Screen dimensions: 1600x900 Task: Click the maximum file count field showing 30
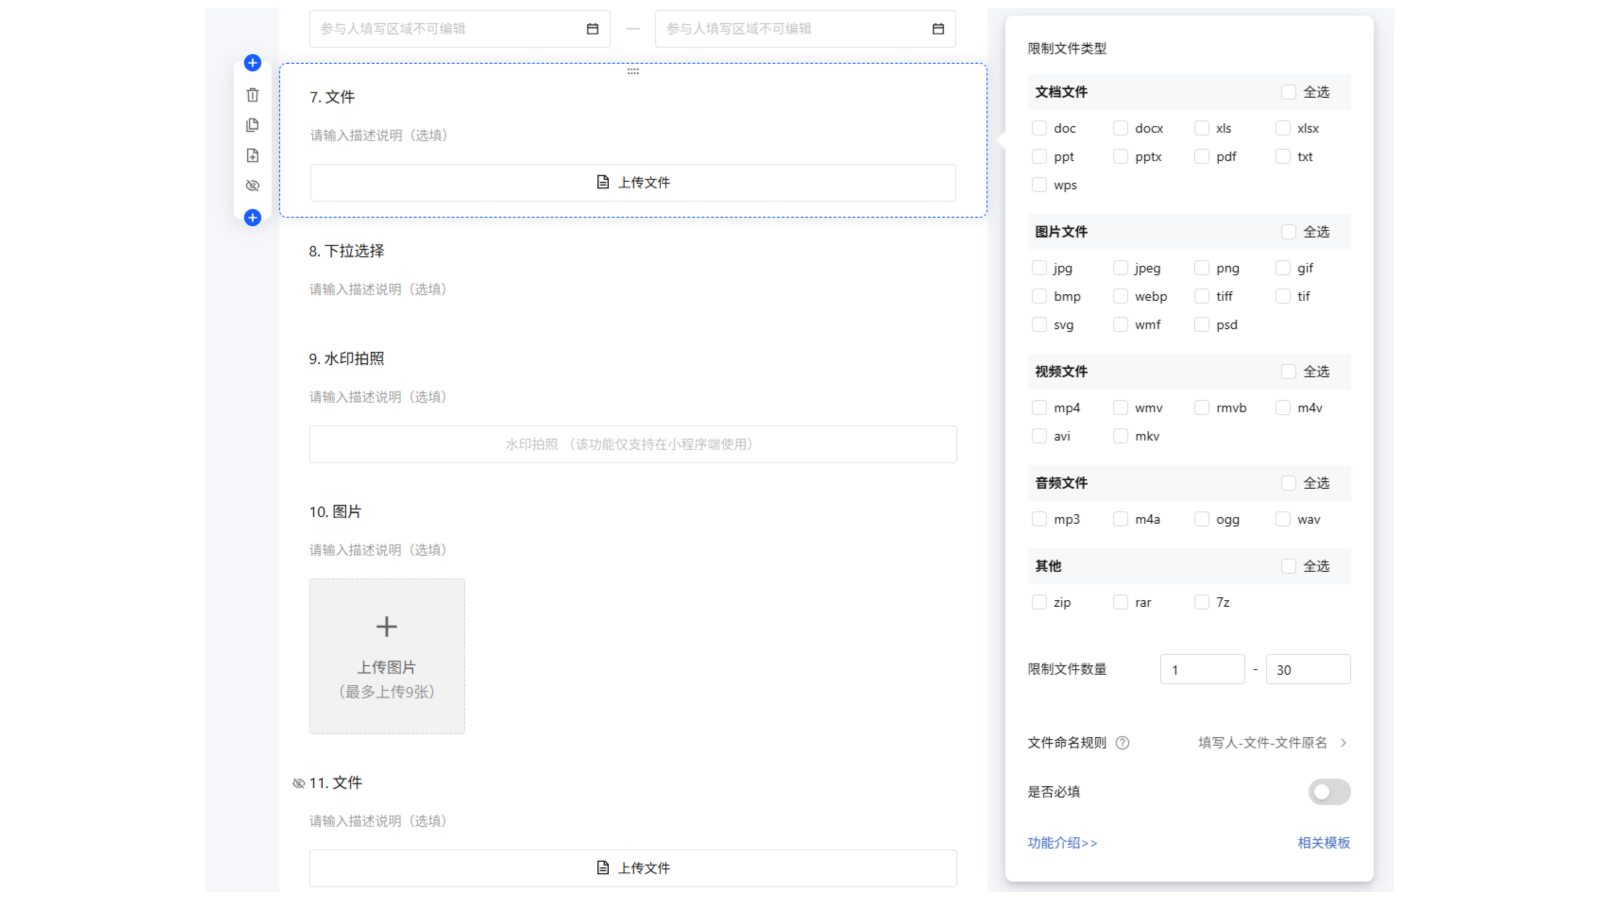pyautogui.click(x=1307, y=670)
